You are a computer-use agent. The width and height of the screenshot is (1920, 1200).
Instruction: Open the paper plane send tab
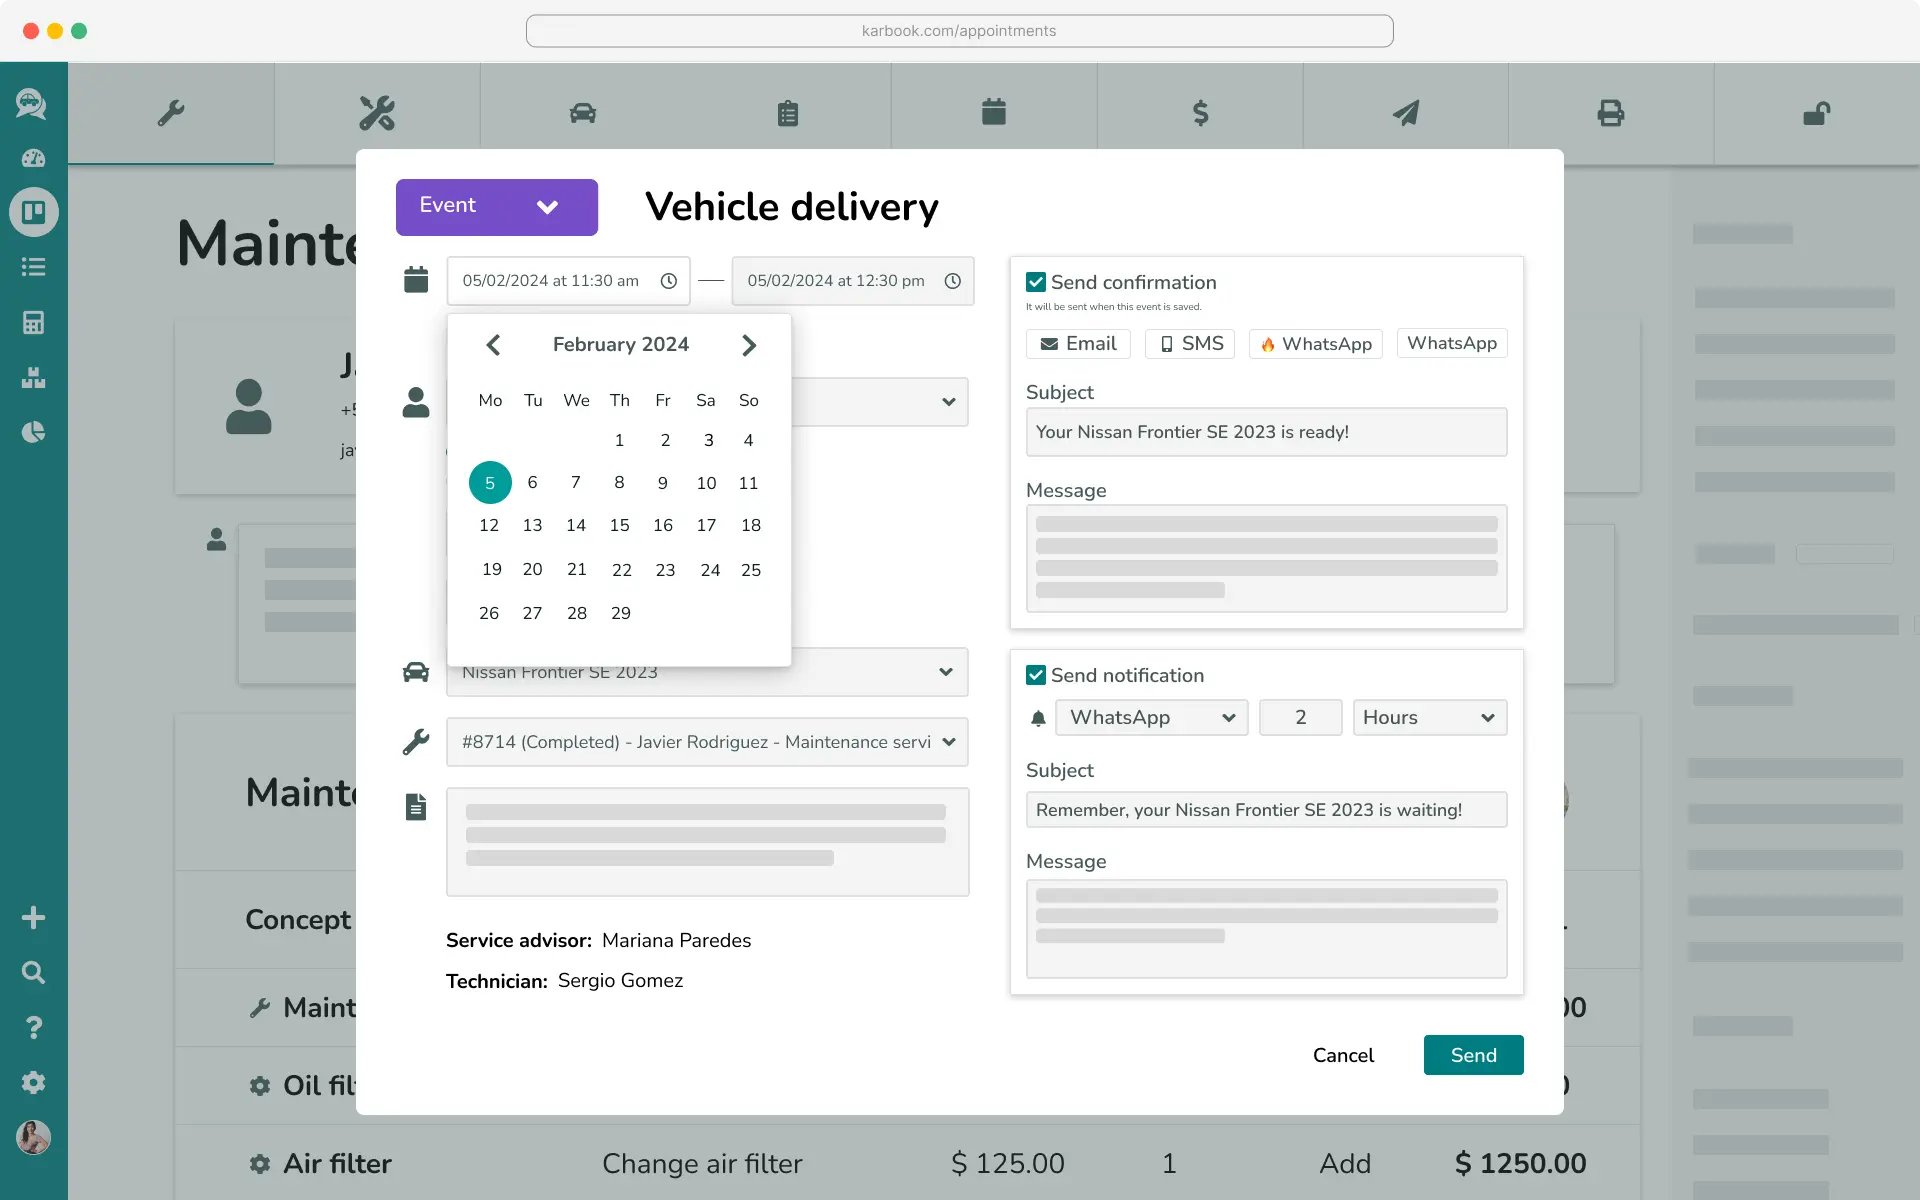pyautogui.click(x=1406, y=113)
